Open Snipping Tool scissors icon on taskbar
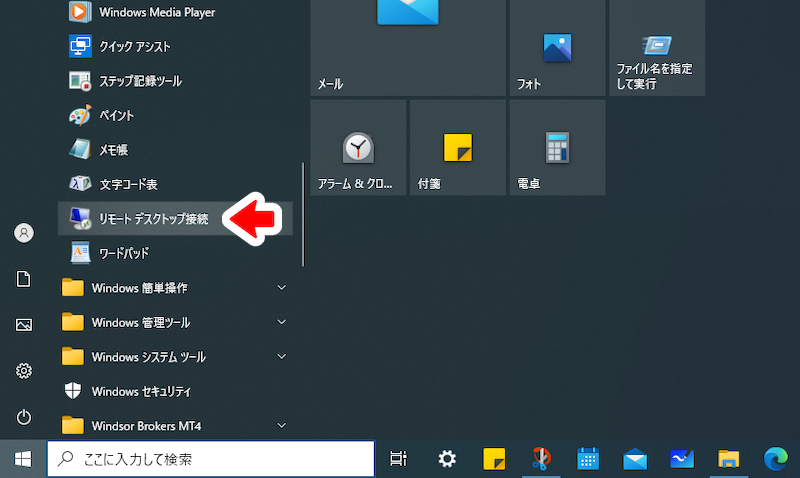Image resolution: width=800 pixels, height=478 pixels. [541, 459]
